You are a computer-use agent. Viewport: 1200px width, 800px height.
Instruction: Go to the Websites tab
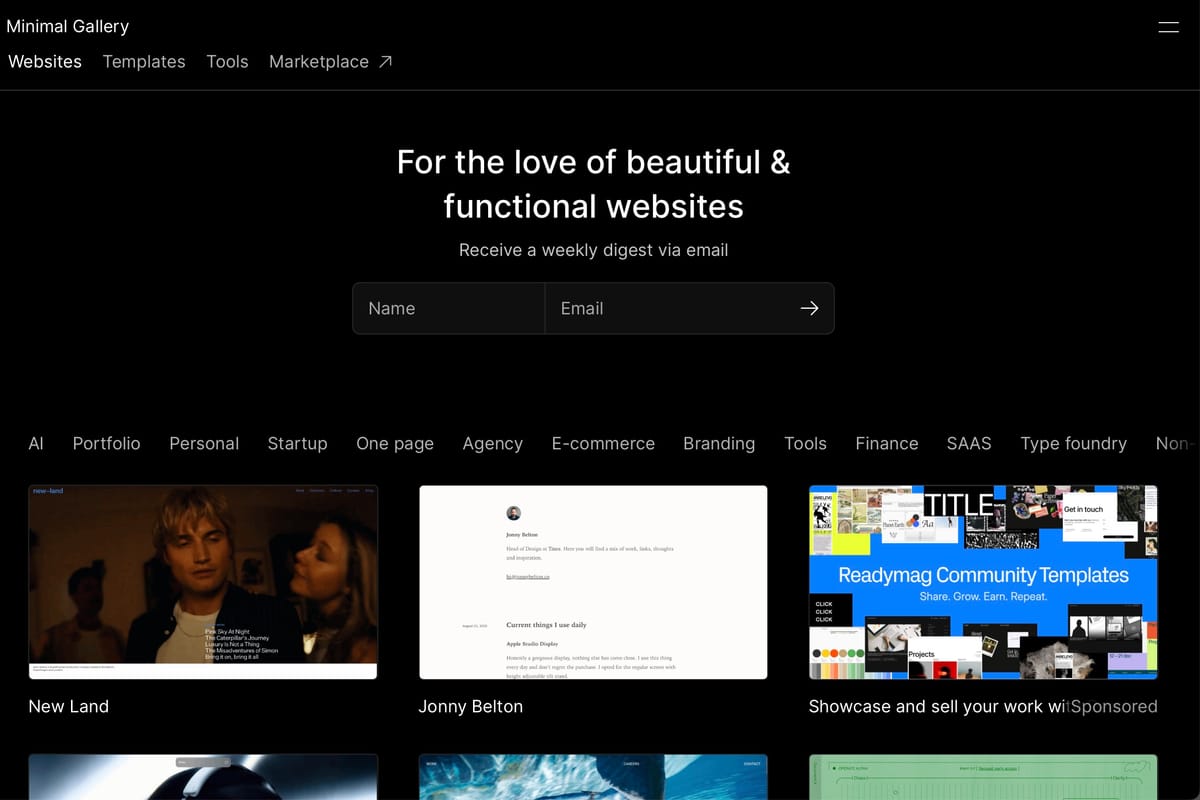pyautogui.click(x=45, y=61)
